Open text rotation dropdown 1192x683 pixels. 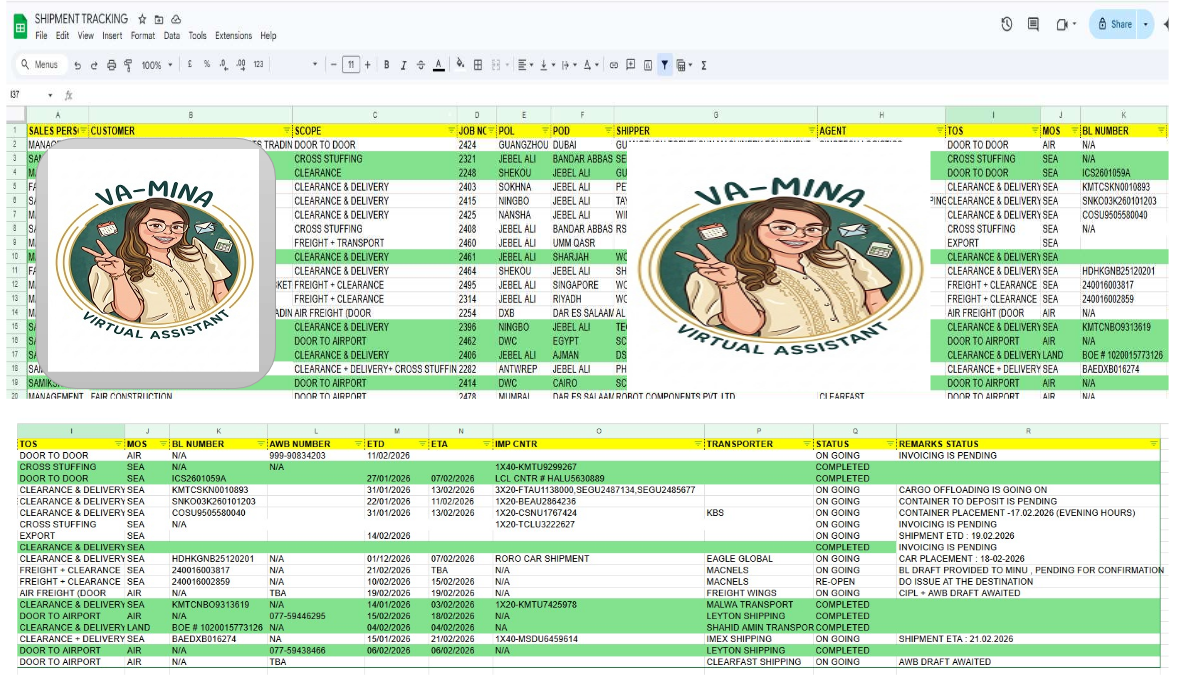tap(590, 65)
